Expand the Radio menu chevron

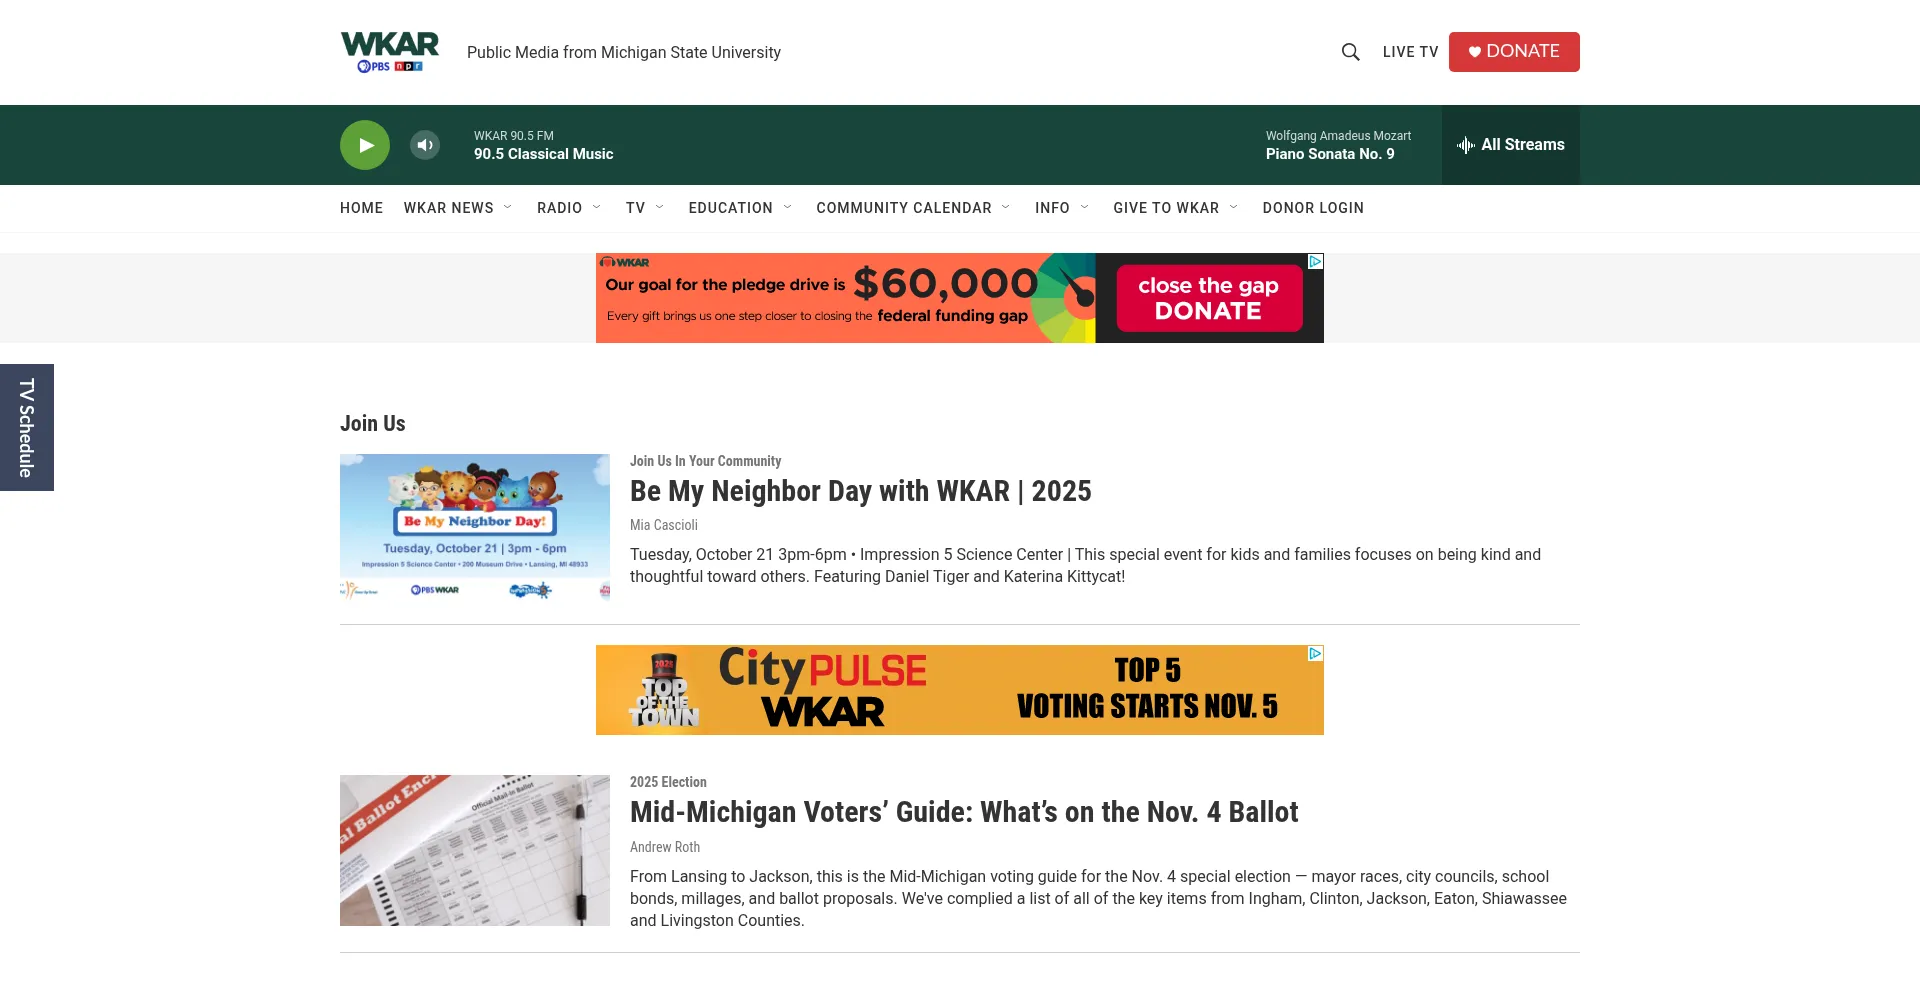click(597, 208)
